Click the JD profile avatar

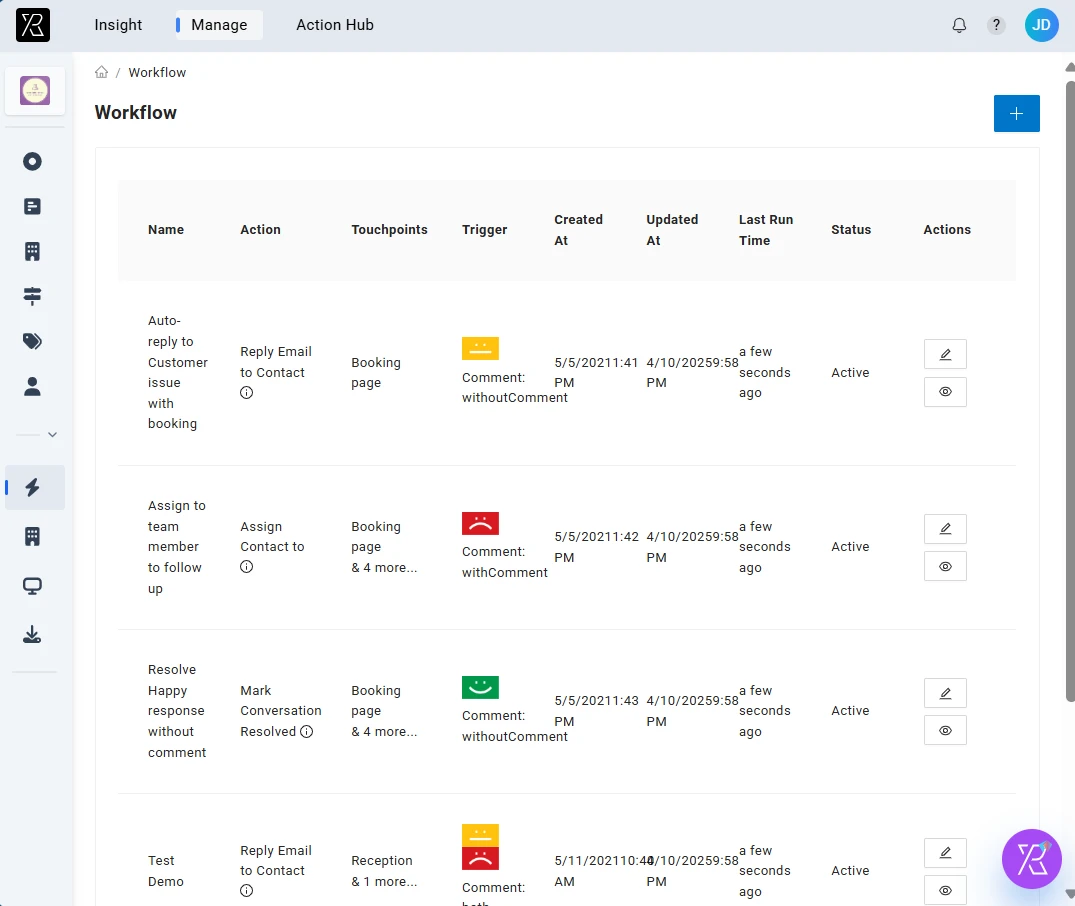point(1041,25)
